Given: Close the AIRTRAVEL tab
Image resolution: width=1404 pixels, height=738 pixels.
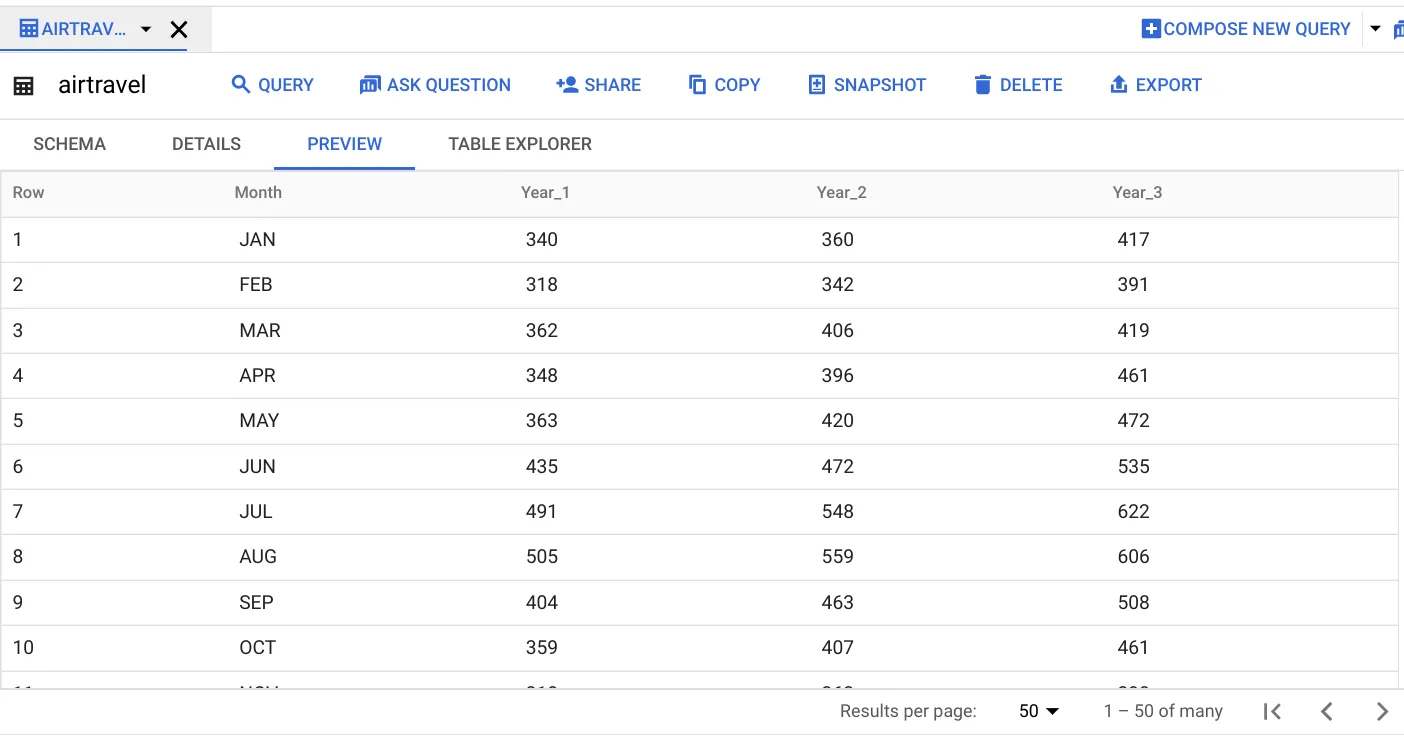Looking at the screenshot, I should coord(179,30).
